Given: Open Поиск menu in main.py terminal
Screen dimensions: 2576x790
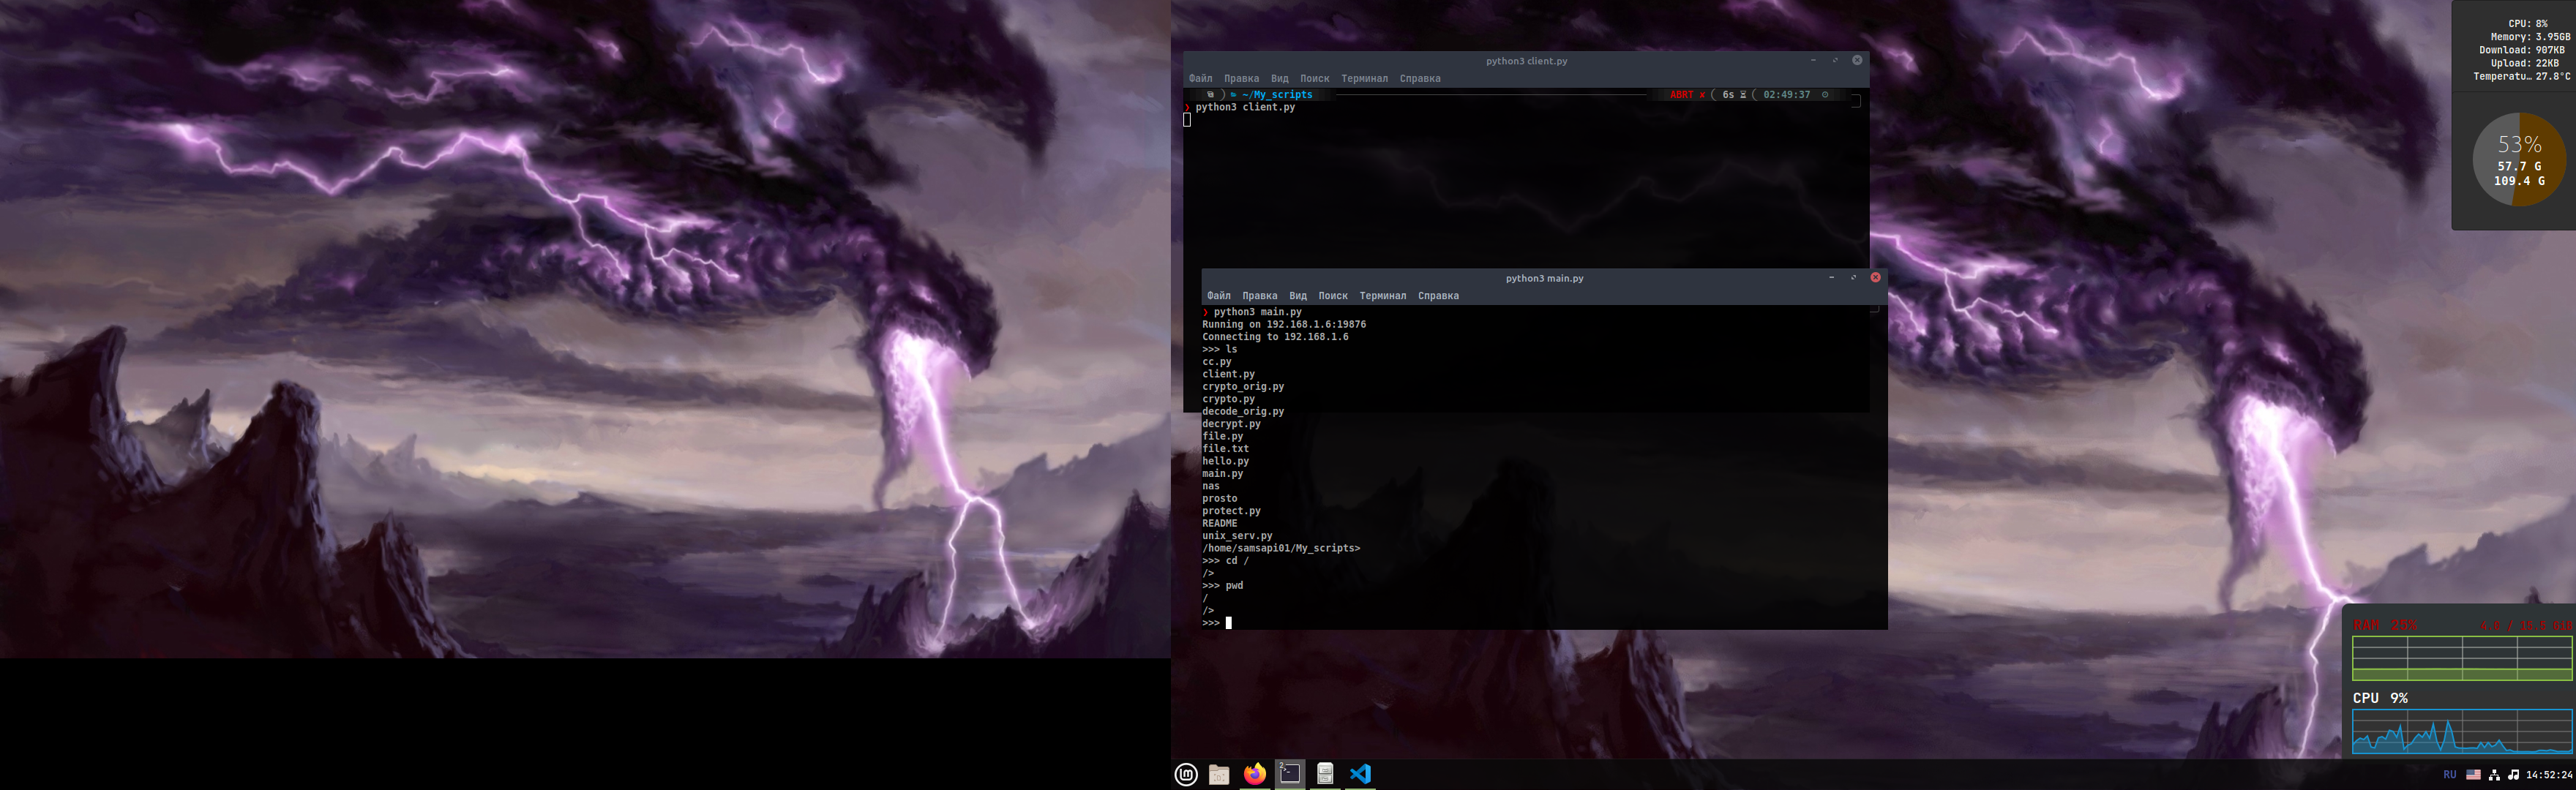Looking at the screenshot, I should [x=1333, y=296].
